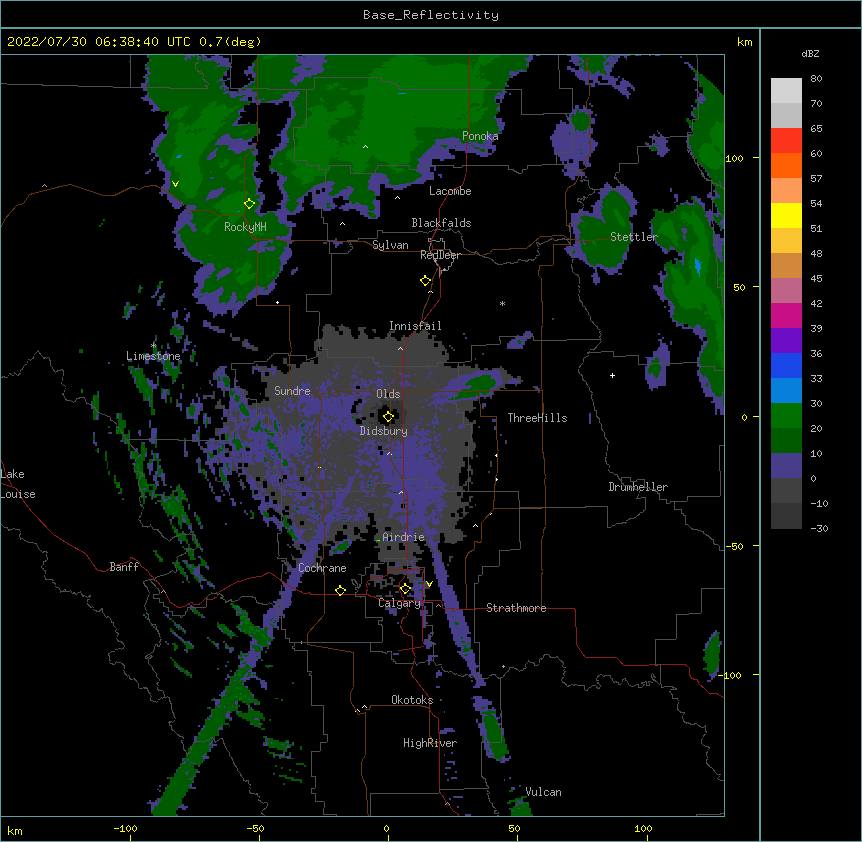This screenshot has width=862, height=842.
Task: Click the Banff town label
Action: point(124,567)
